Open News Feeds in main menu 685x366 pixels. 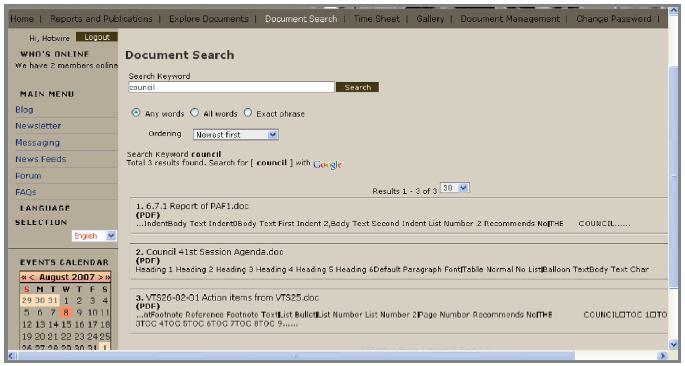tap(41, 159)
